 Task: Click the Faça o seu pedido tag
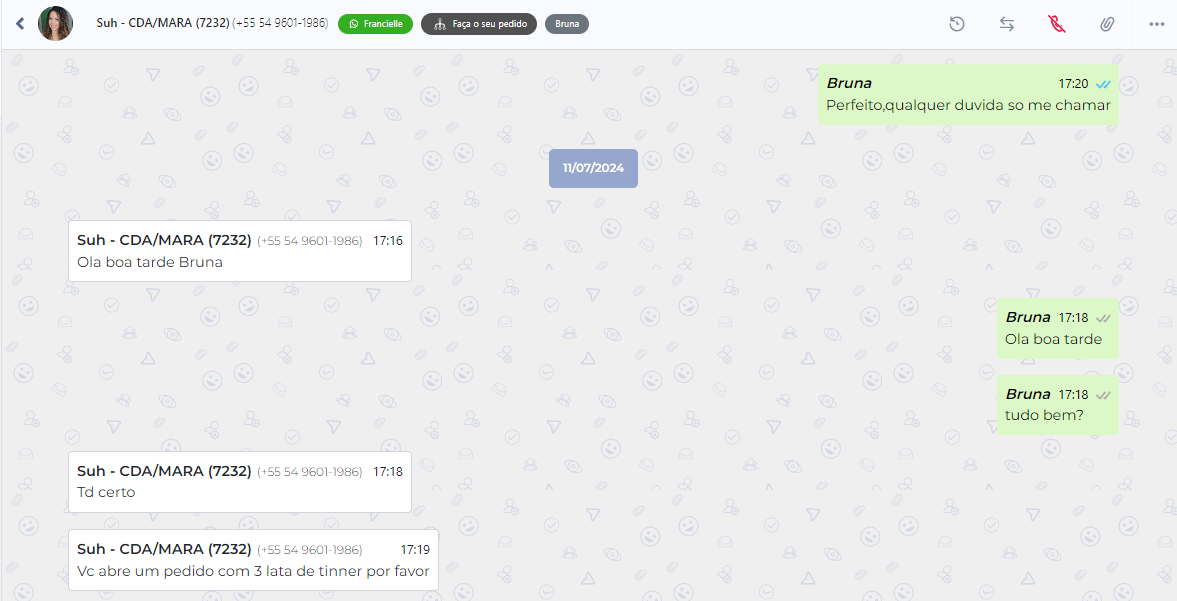[x=479, y=24]
